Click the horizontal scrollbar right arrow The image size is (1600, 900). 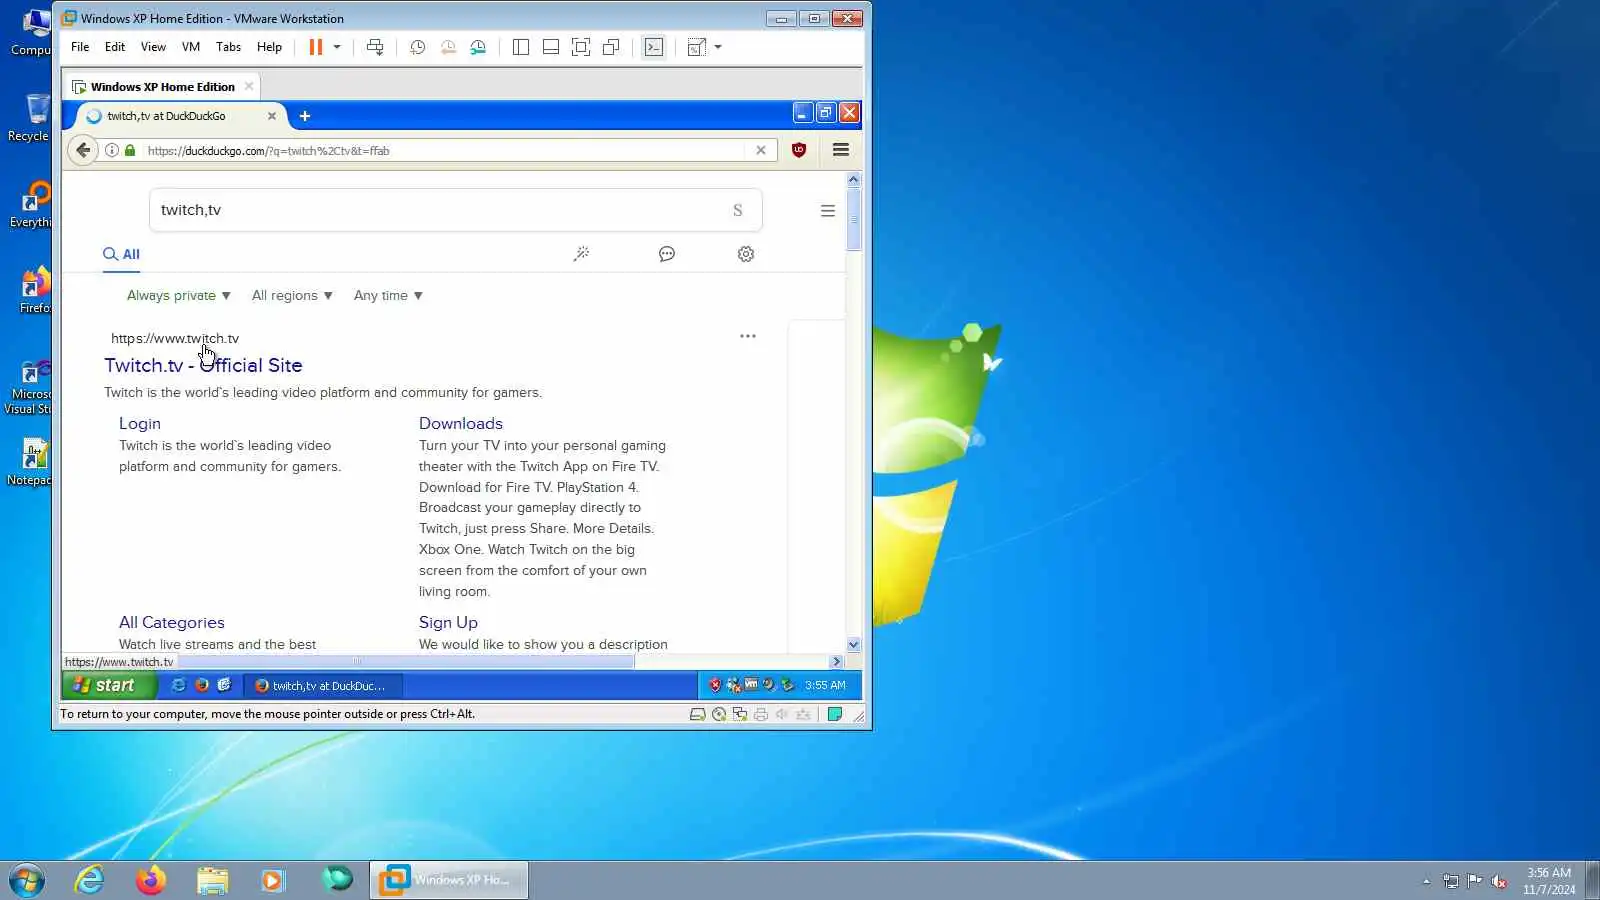coord(837,662)
